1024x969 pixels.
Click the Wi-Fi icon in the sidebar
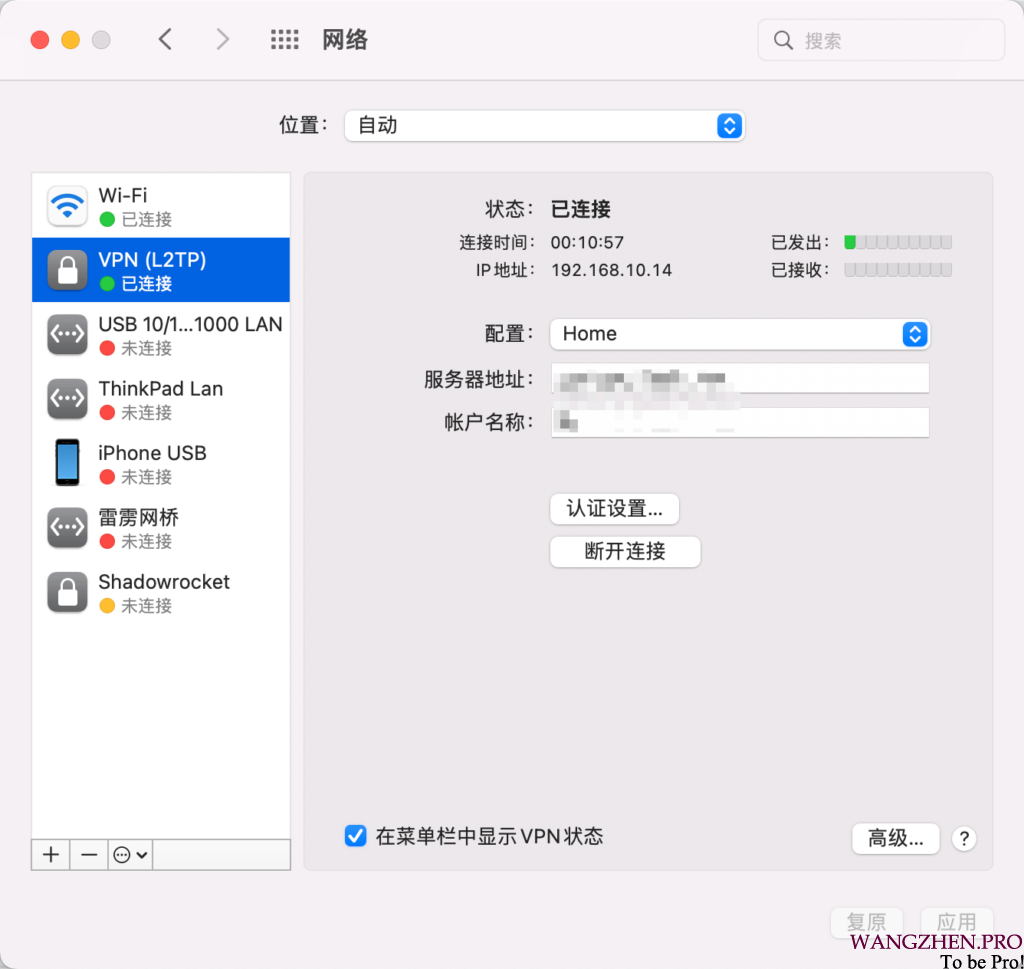(x=67, y=207)
